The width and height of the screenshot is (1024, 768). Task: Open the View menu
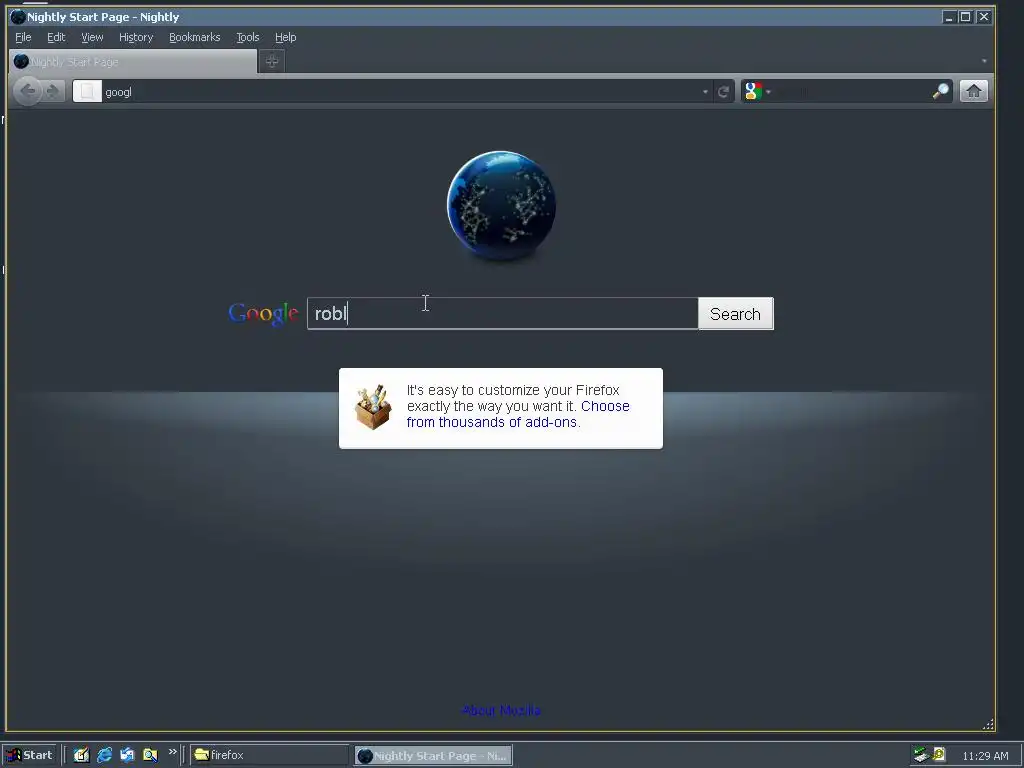(92, 37)
